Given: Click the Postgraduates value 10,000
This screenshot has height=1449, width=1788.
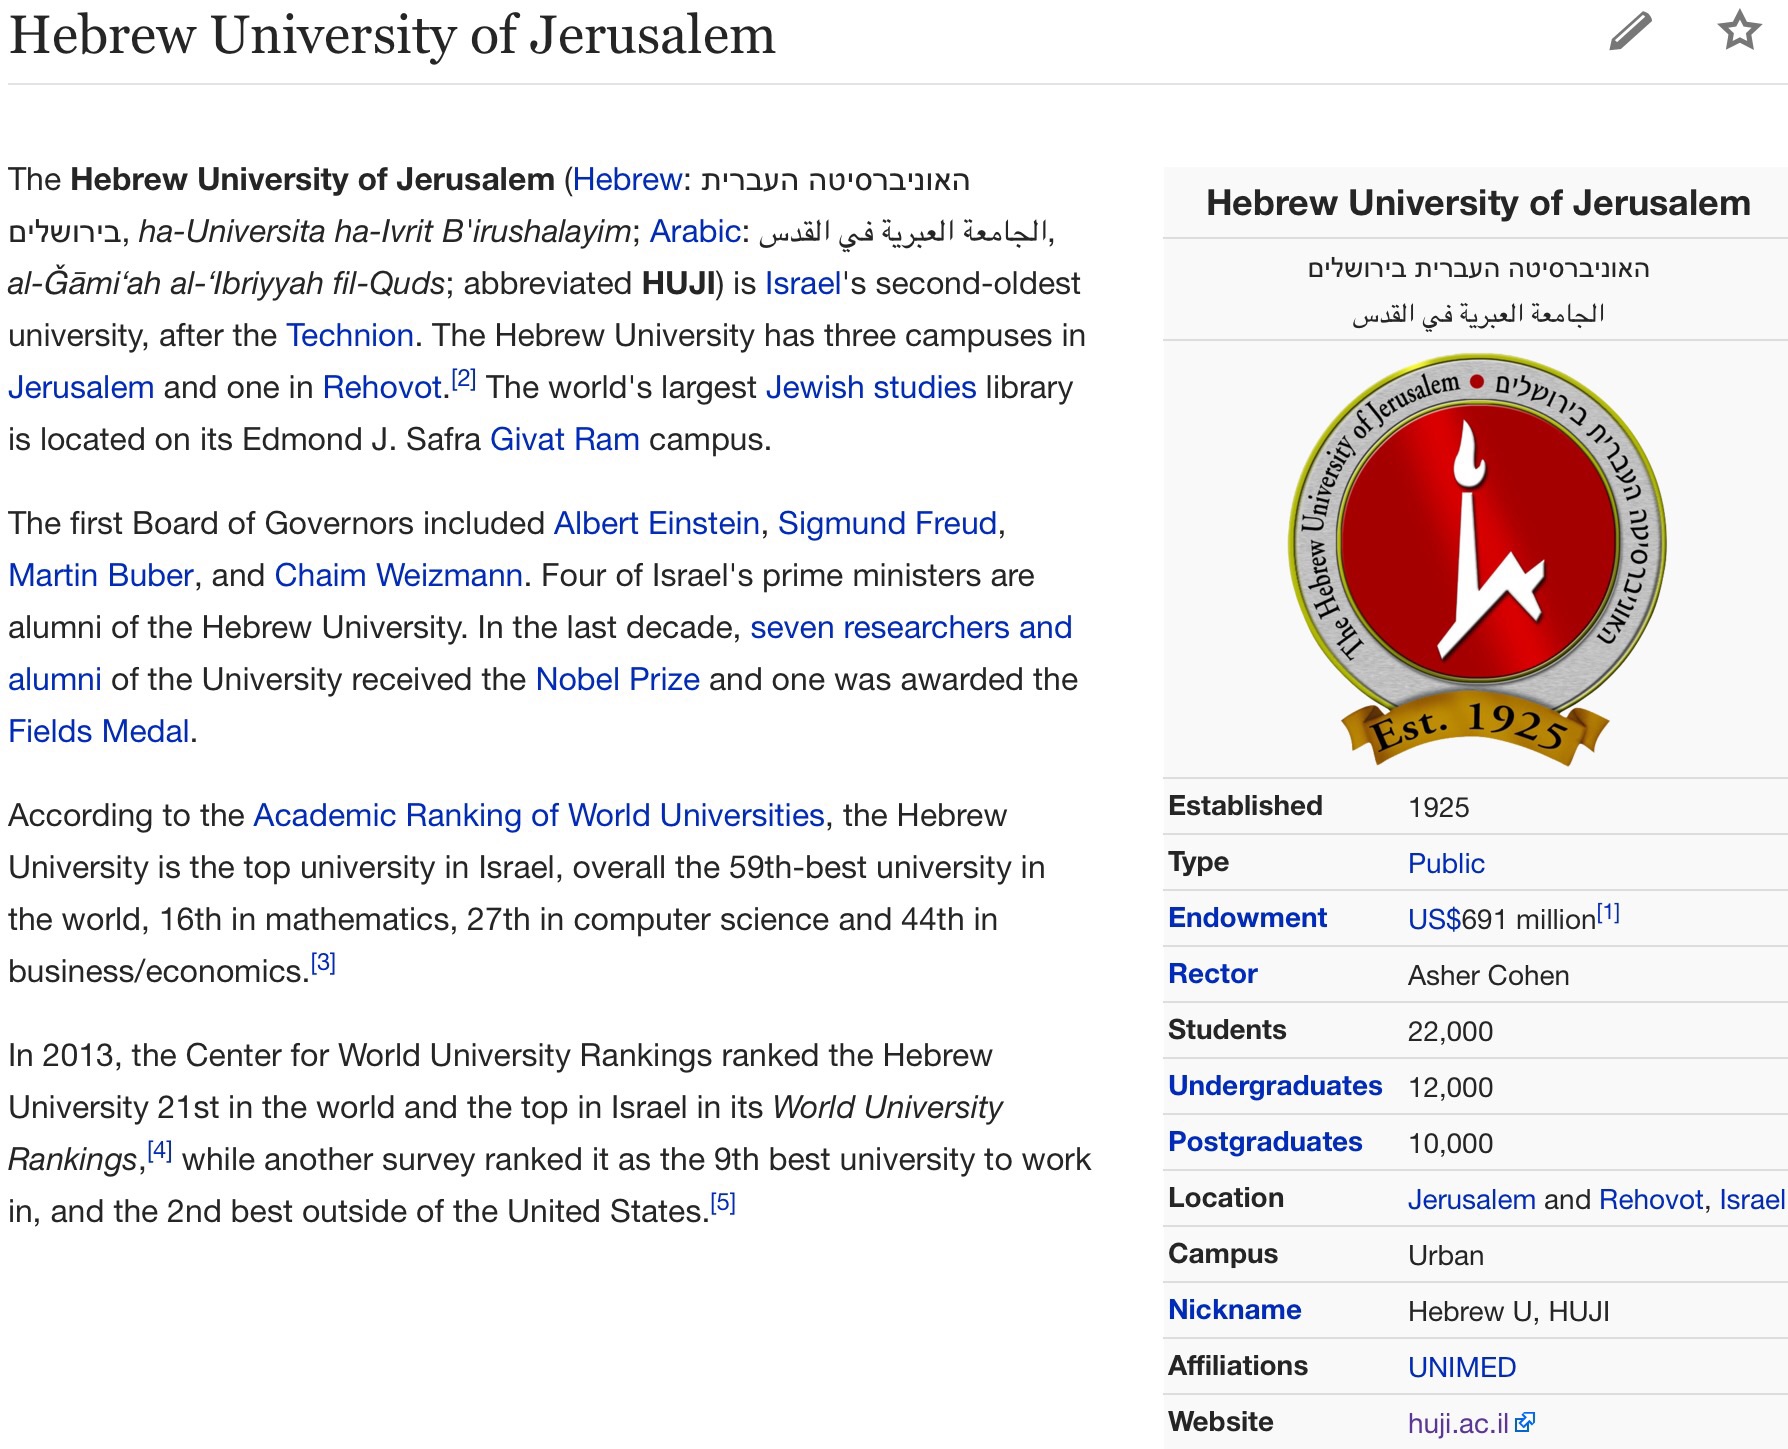Looking at the screenshot, I should click(1450, 1143).
